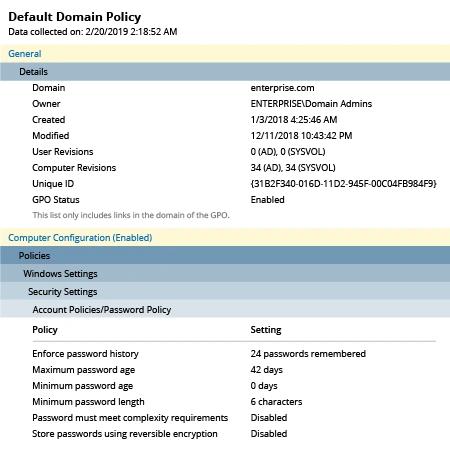The image size is (450, 450).
Task: Select the ENTERPRISE\Domain Admins owner value
Action: [311, 104]
